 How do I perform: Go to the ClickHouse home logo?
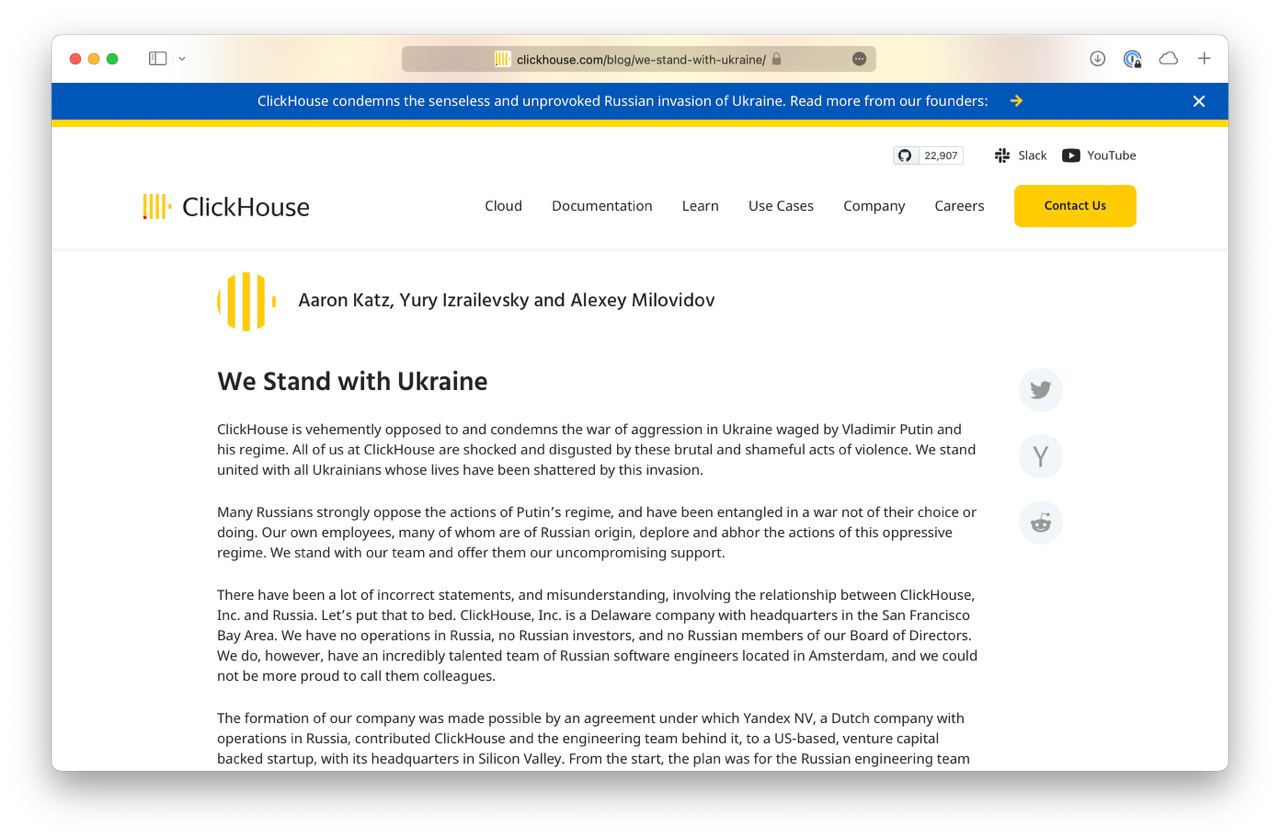point(226,206)
